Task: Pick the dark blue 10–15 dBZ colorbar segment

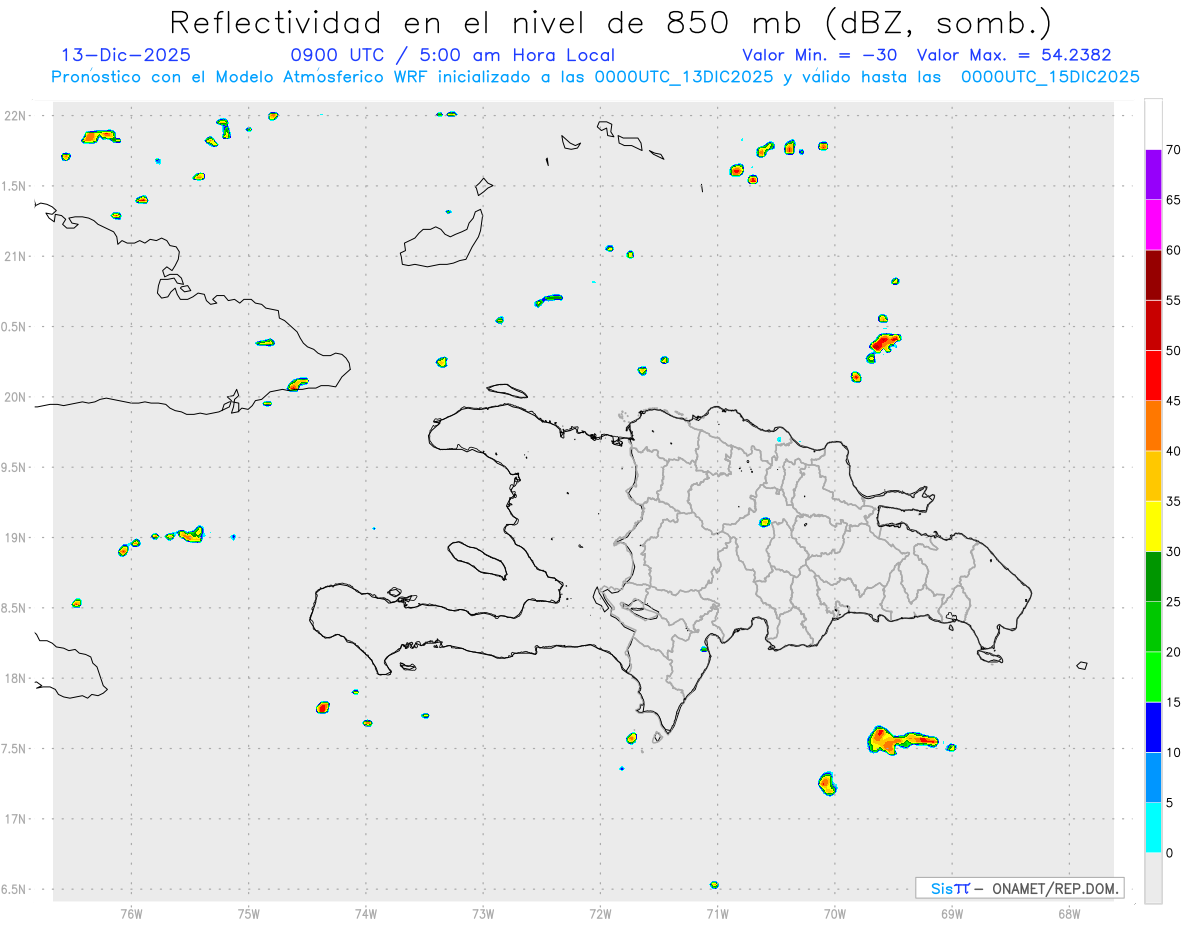Action: pos(1153,727)
